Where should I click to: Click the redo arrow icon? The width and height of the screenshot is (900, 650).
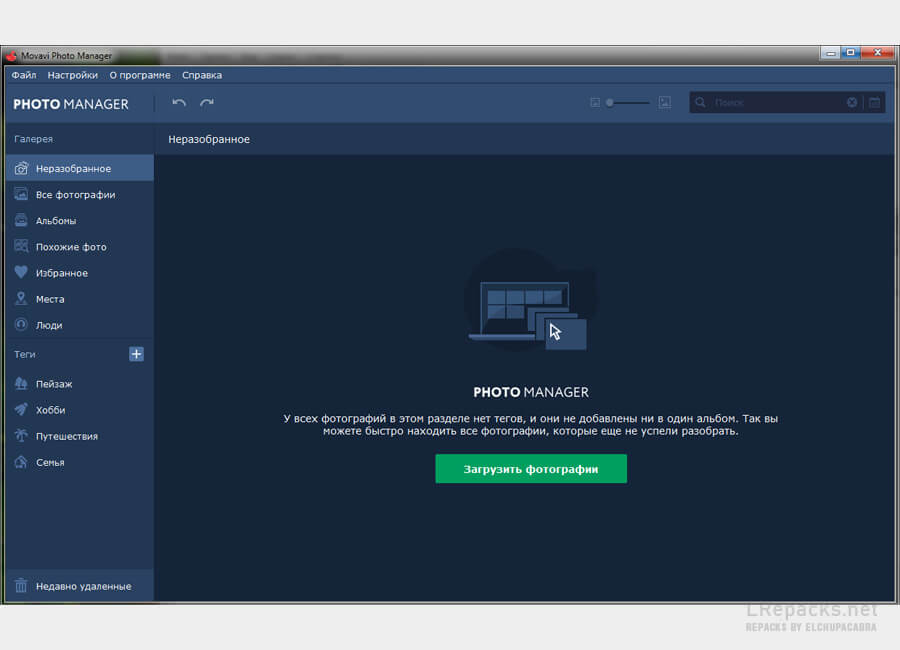[x=207, y=103]
